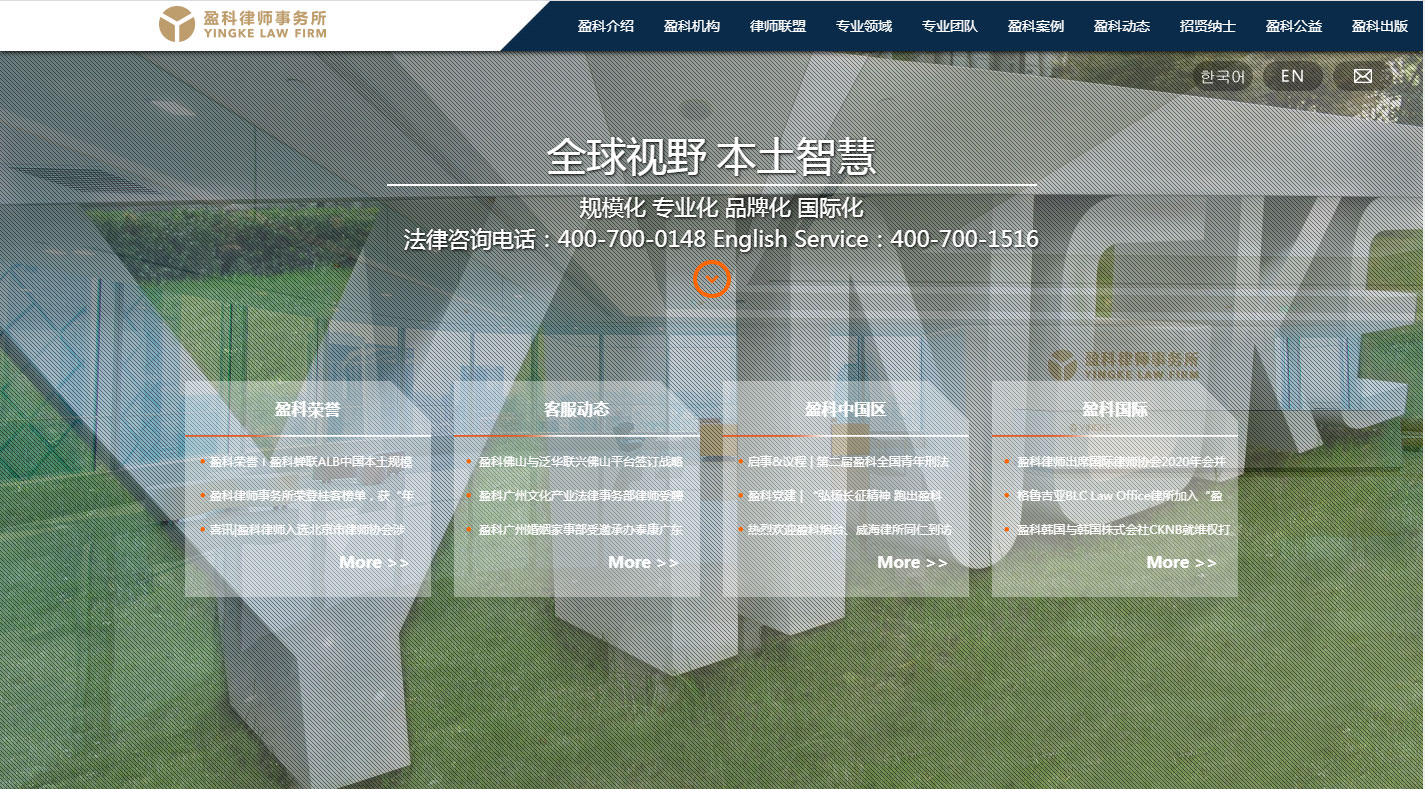Click the 盈科公益 menu item
1425x789 pixels.
(1294, 27)
